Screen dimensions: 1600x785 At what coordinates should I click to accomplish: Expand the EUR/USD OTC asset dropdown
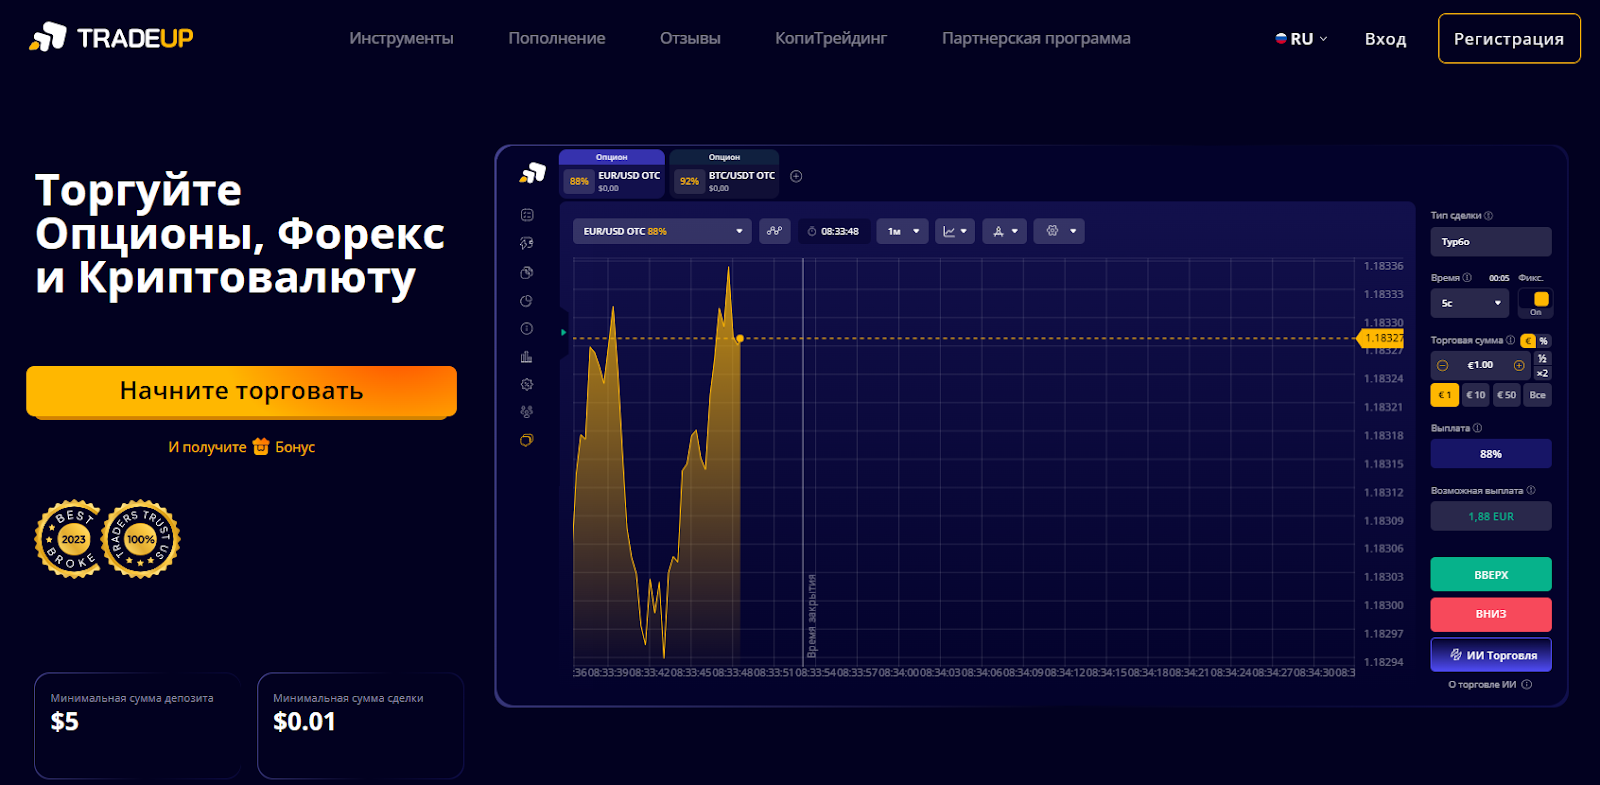(661, 231)
